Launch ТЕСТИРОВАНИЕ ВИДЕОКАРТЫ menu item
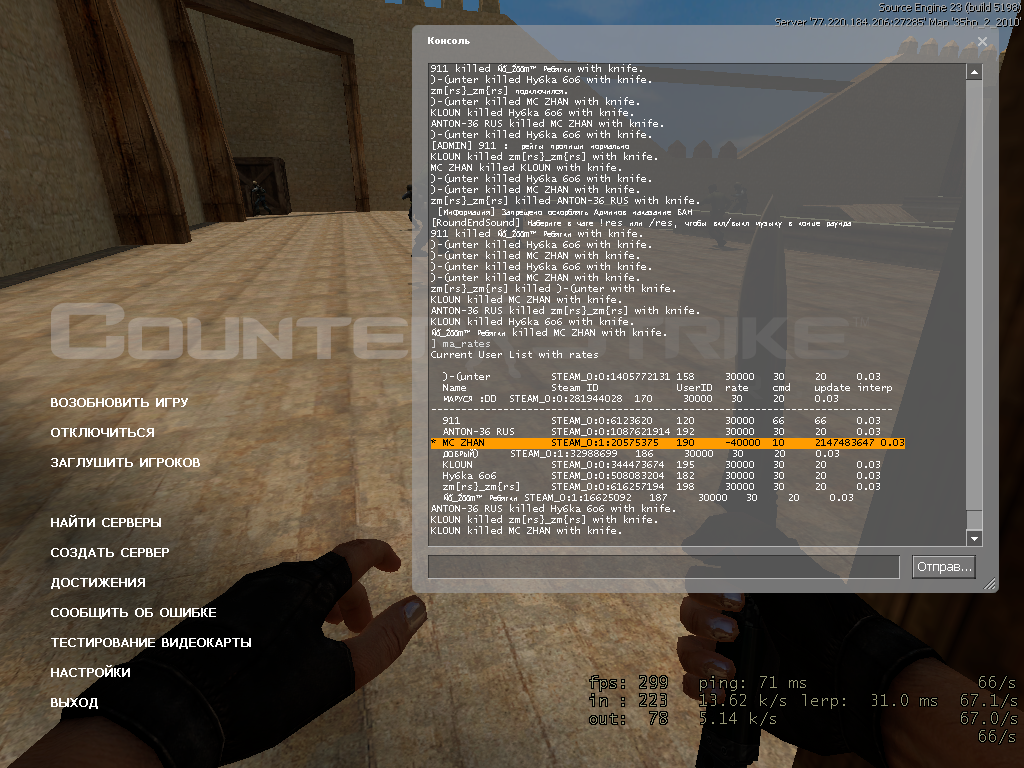Image resolution: width=1024 pixels, height=768 pixels. (151, 643)
